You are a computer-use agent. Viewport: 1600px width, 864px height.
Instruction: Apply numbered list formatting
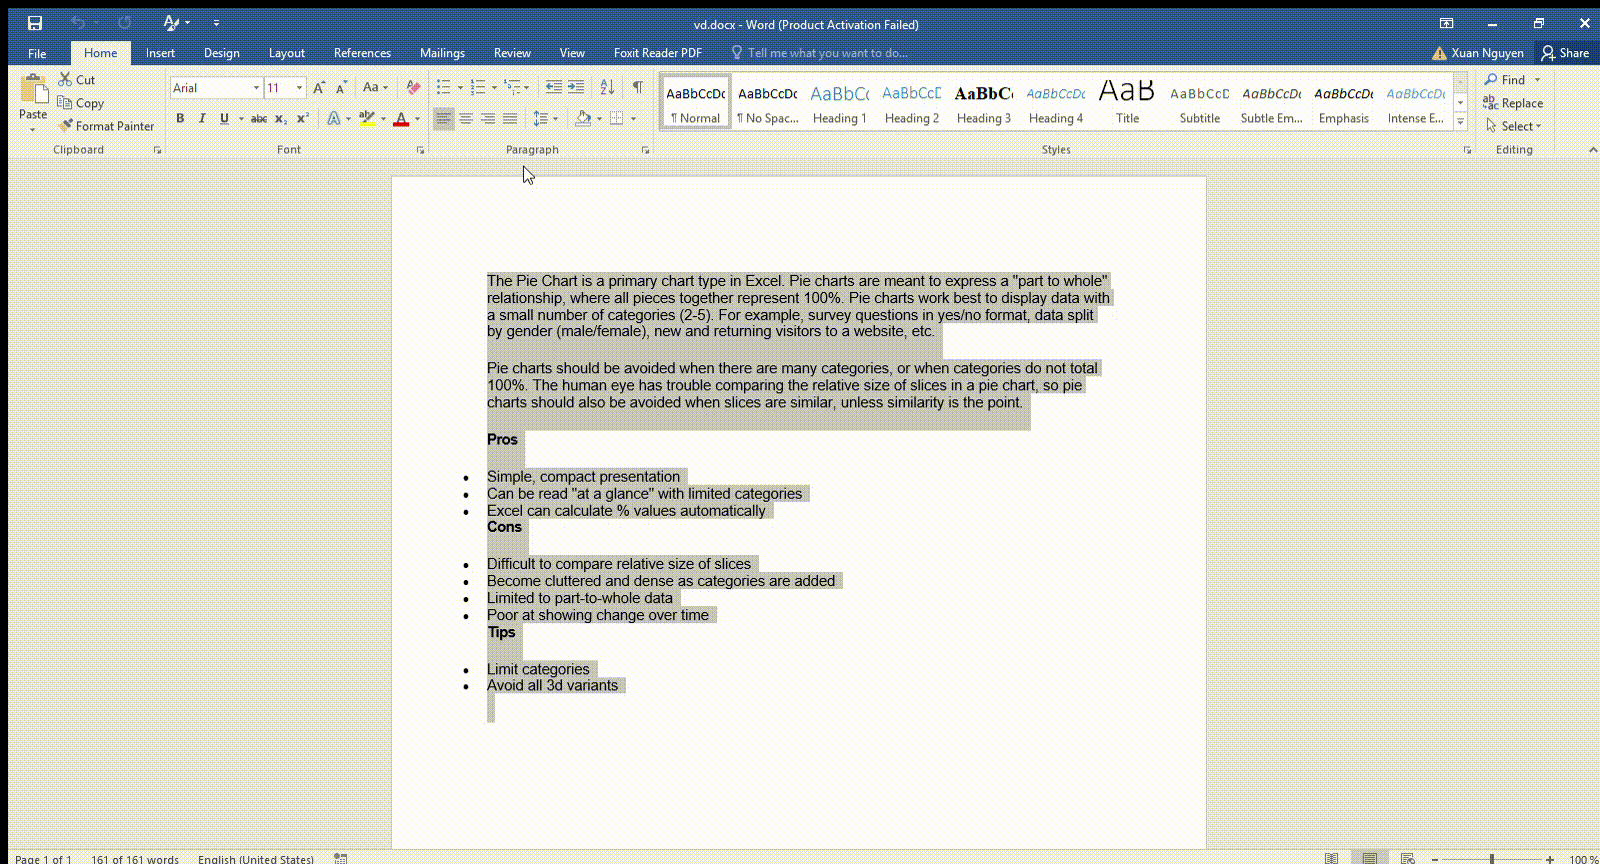[x=478, y=88]
